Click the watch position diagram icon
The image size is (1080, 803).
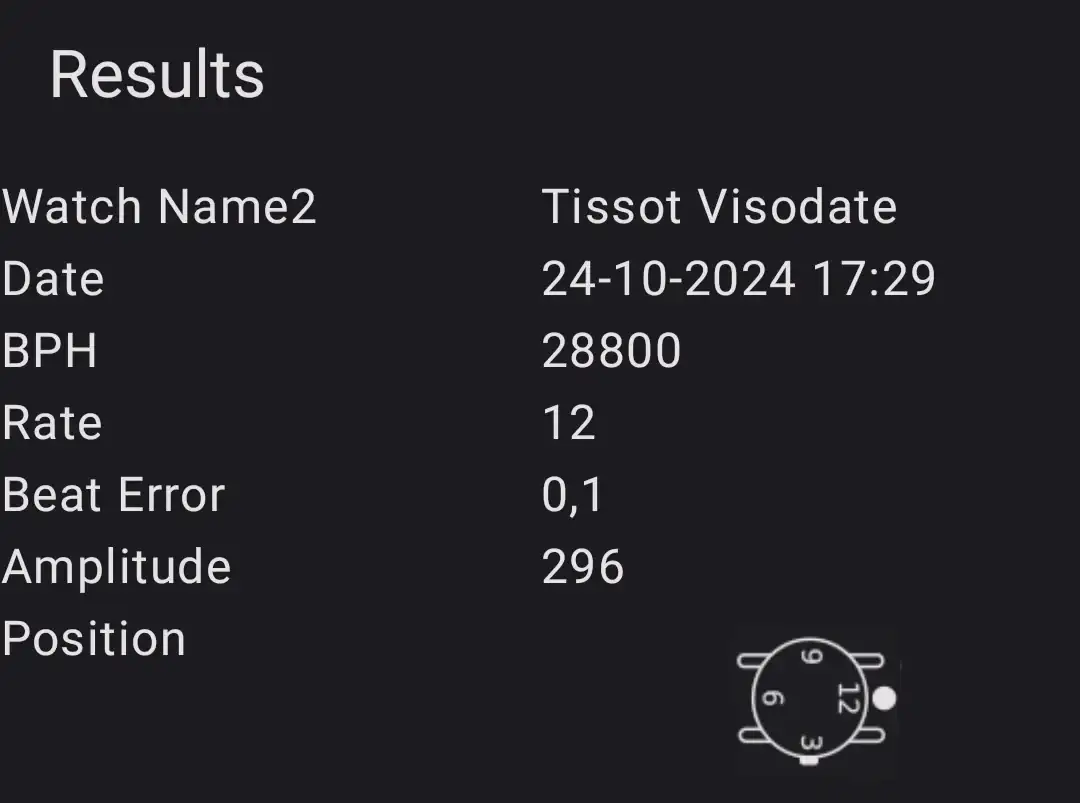point(816,700)
